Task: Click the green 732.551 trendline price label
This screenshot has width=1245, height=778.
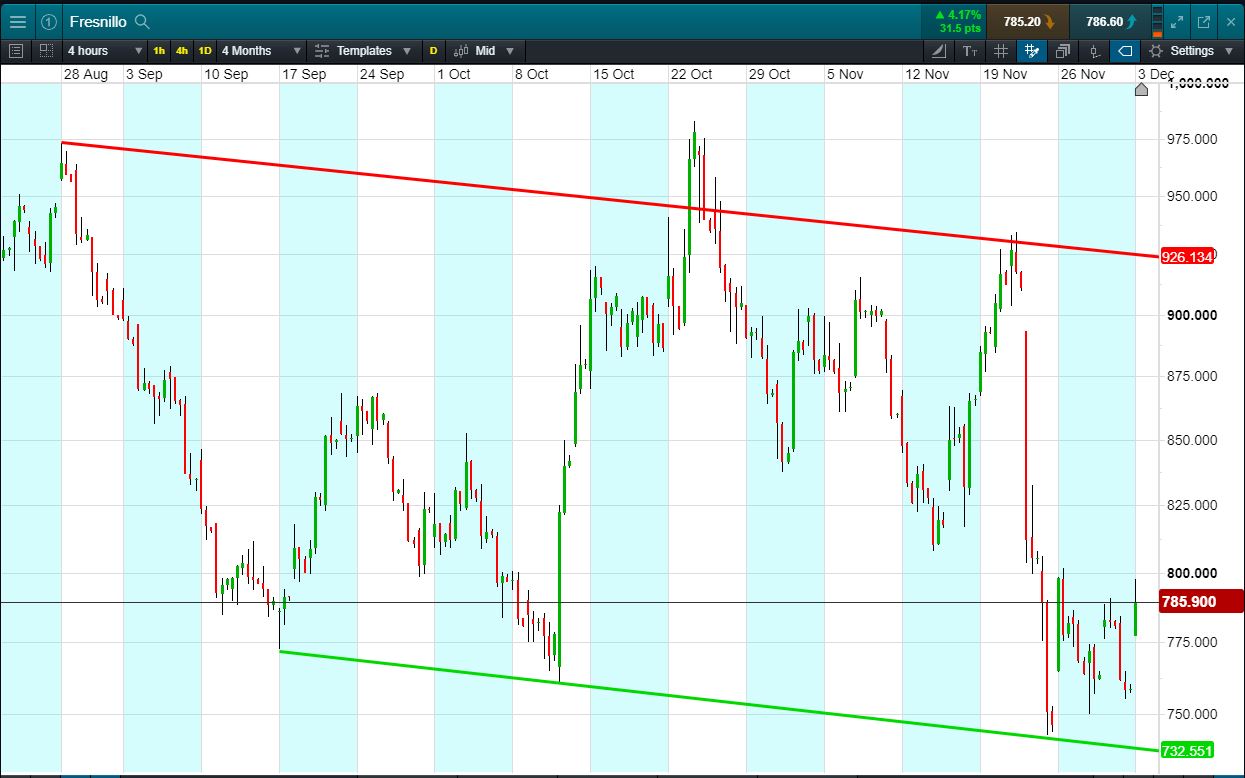Action: 1187,750
